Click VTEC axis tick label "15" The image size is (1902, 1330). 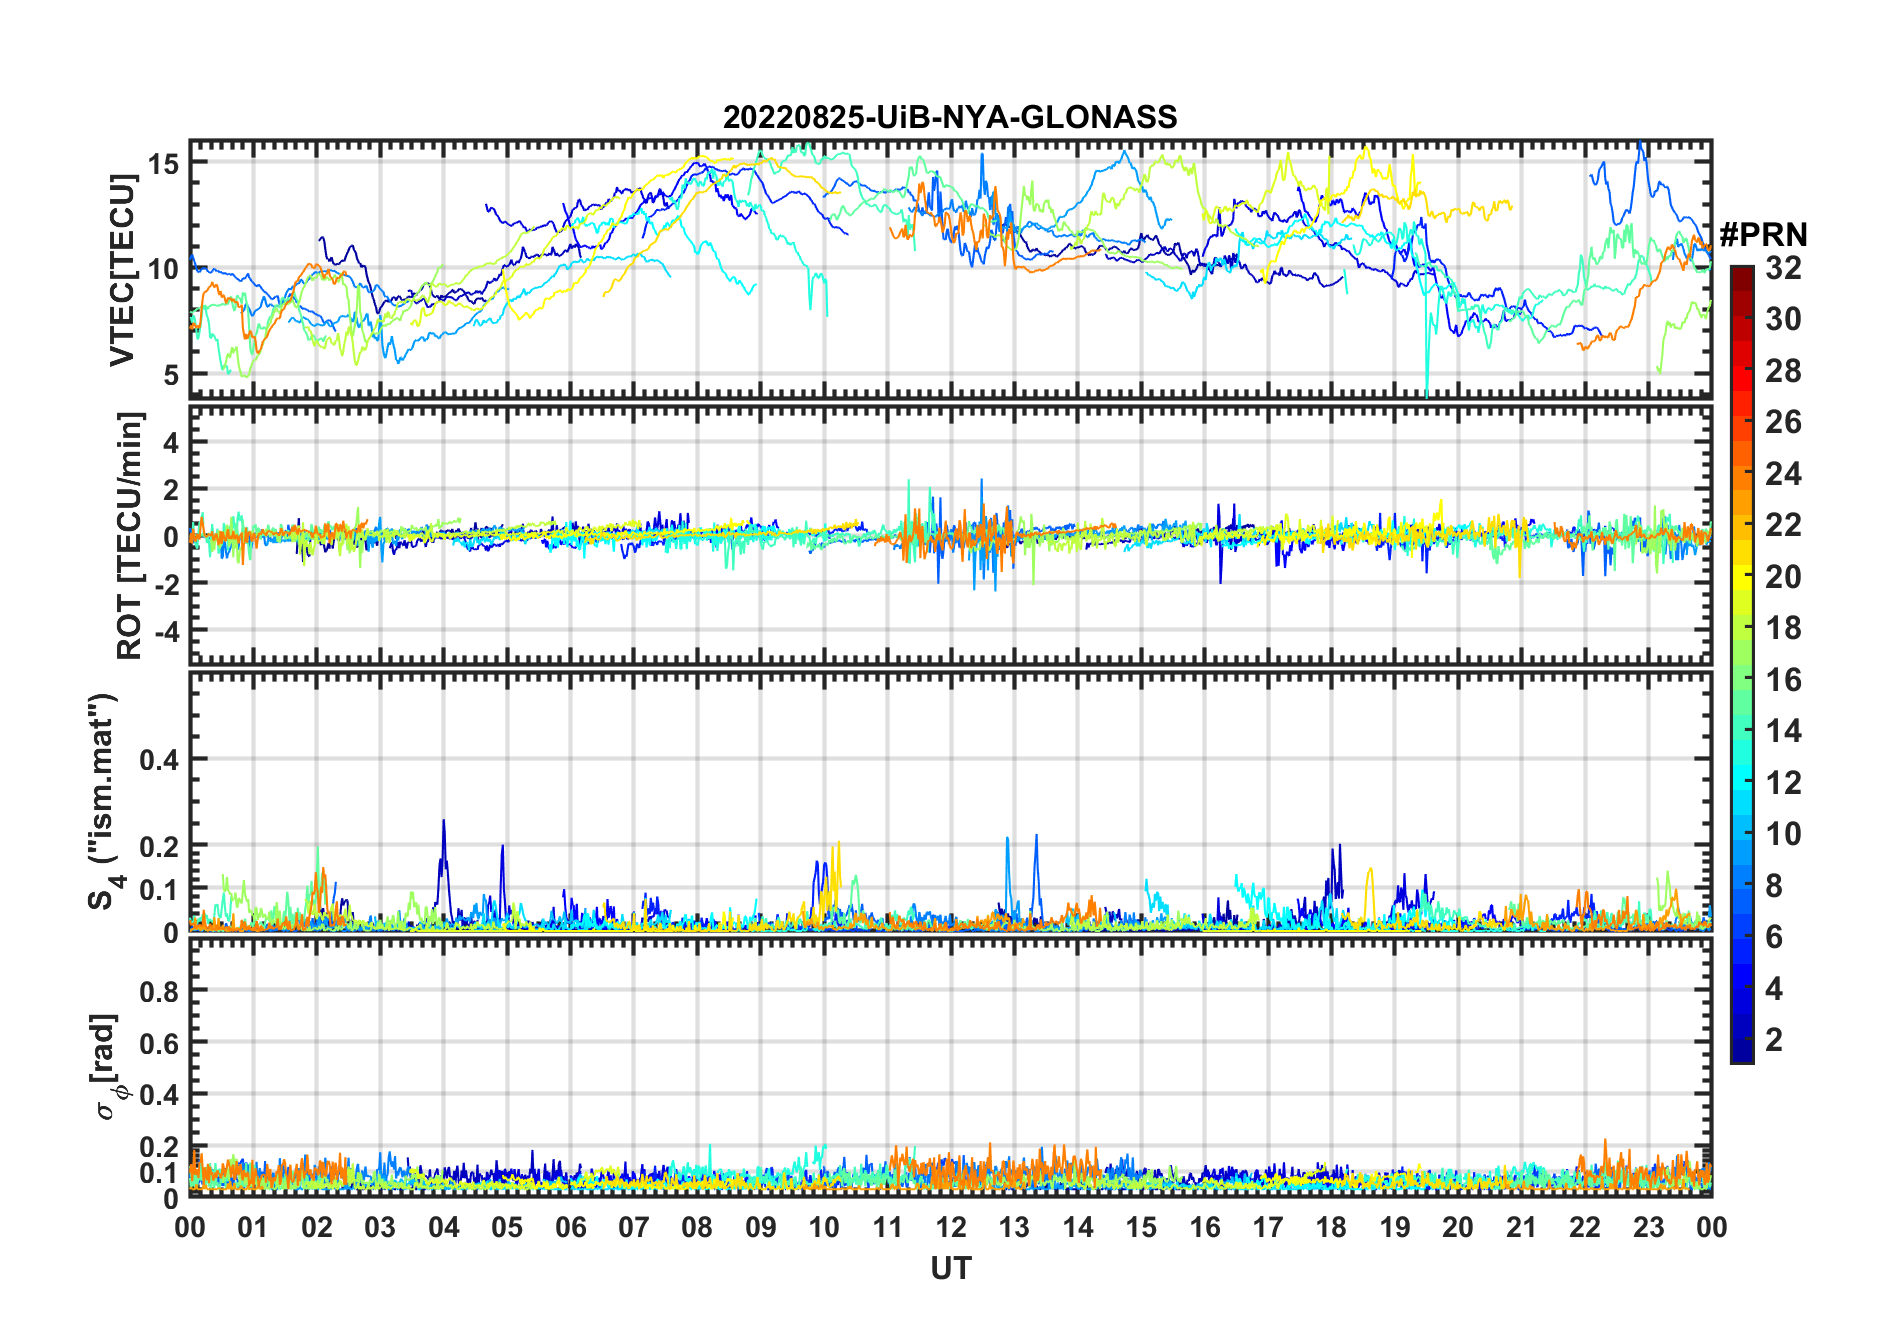(x=164, y=162)
